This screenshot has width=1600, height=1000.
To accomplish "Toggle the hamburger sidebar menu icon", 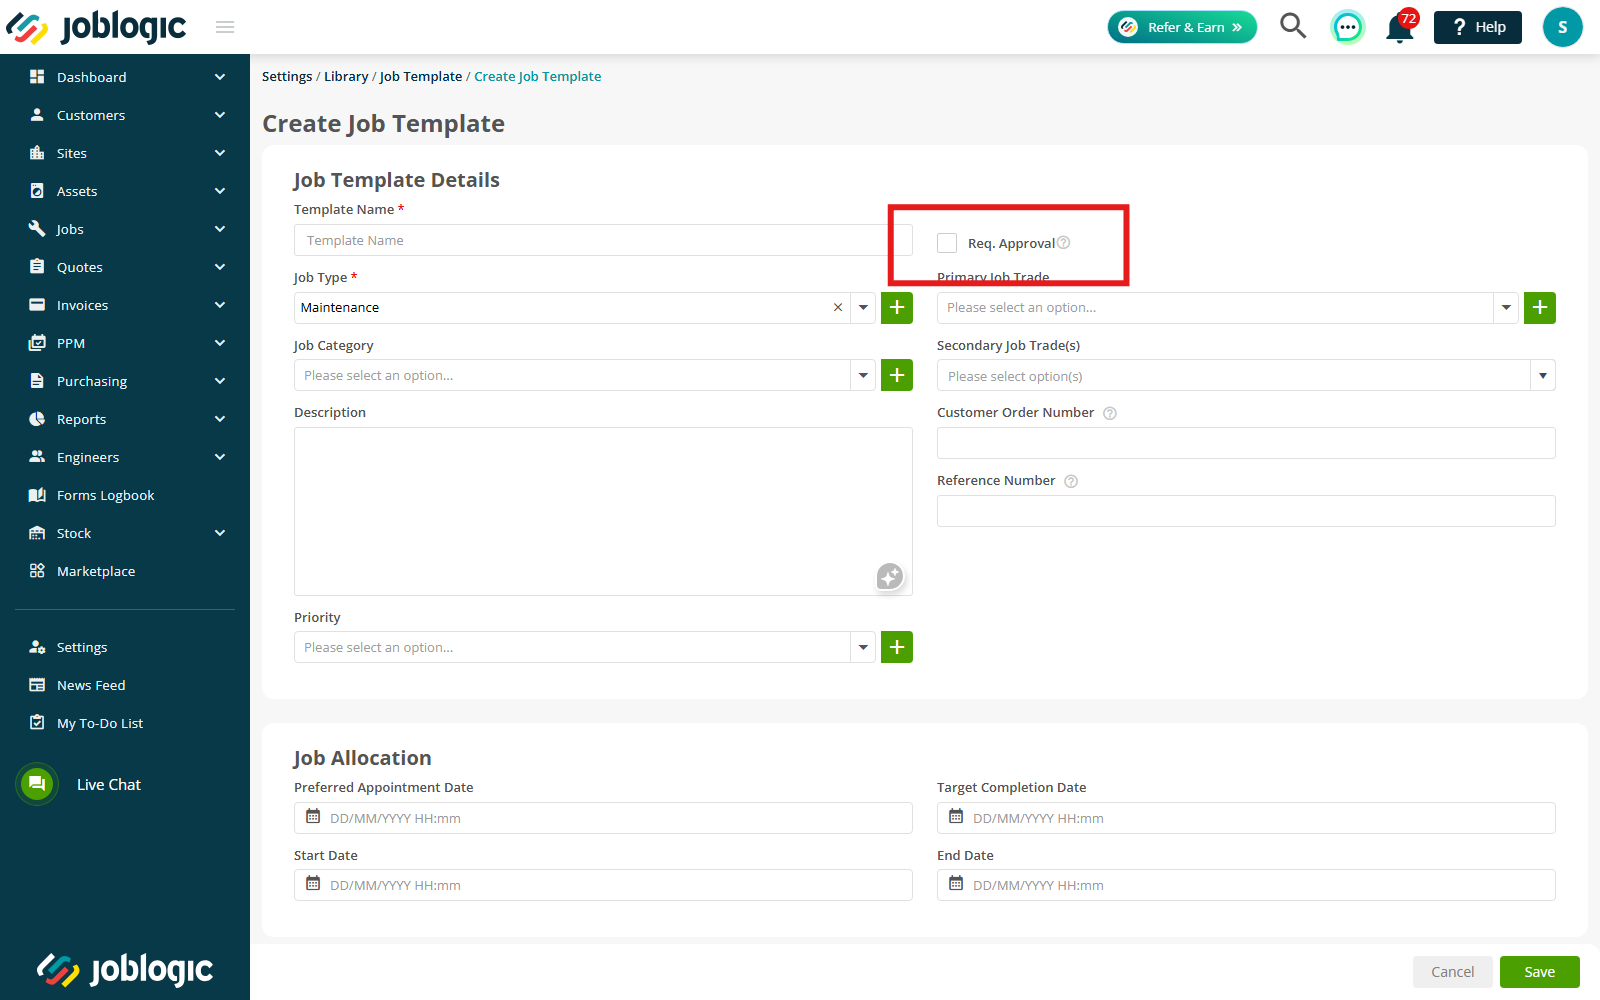I will [225, 27].
